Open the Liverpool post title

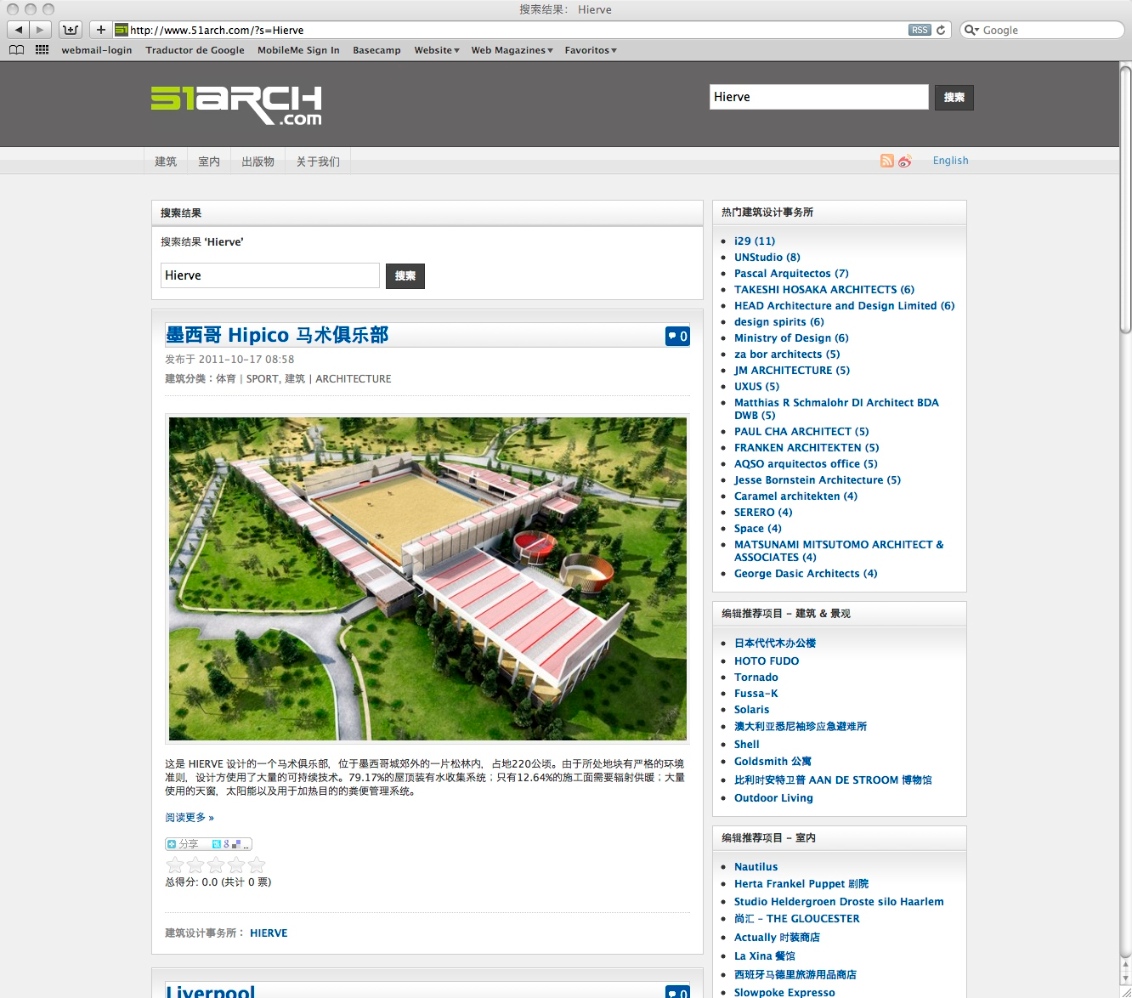(210, 991)
